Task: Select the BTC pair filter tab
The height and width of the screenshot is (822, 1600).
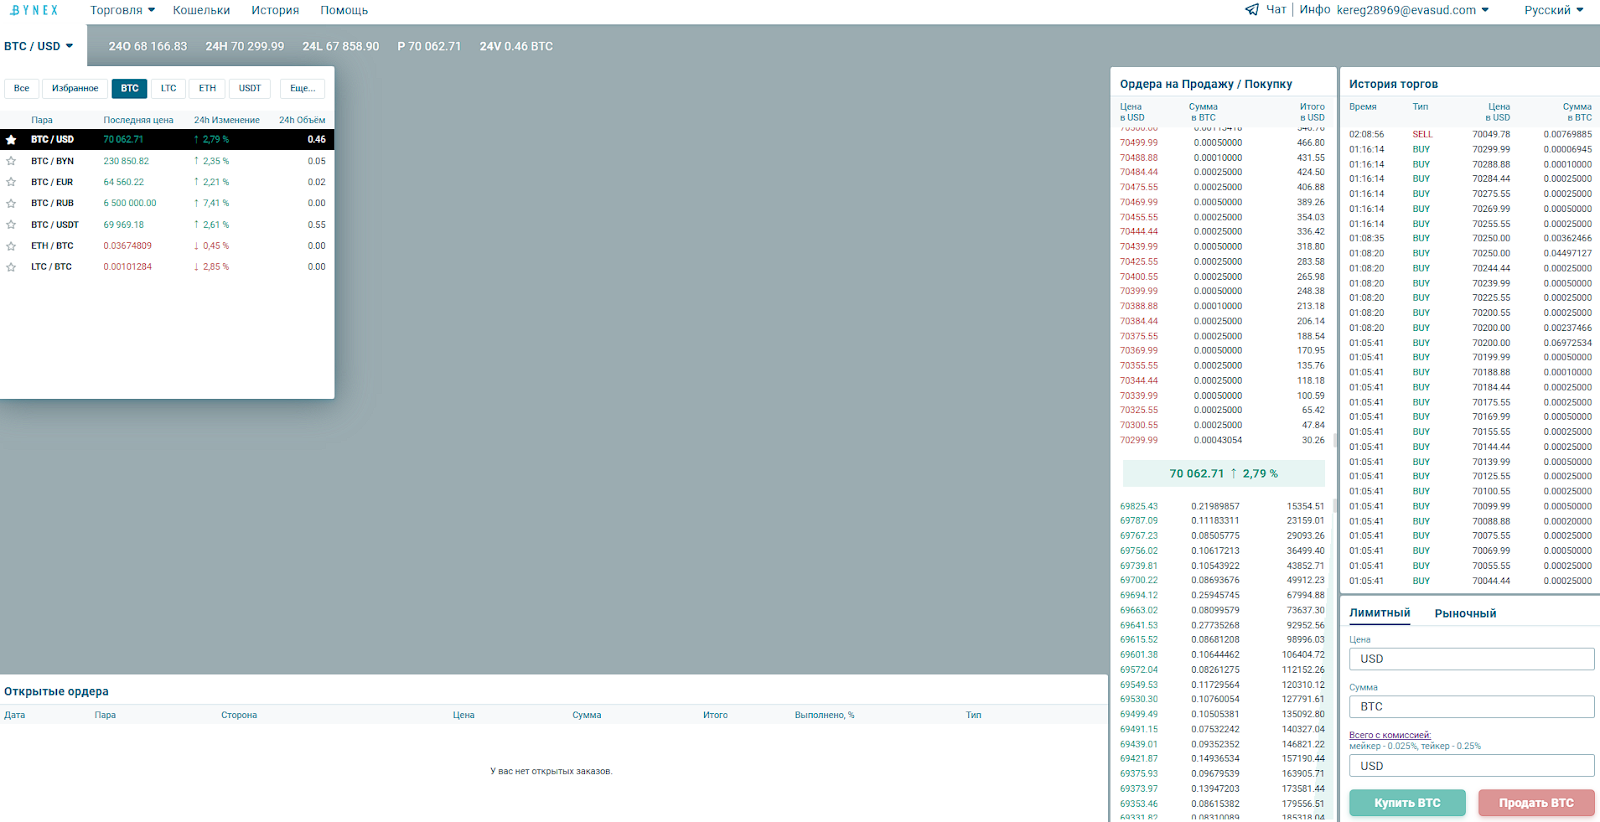Action: click(130, 88)
